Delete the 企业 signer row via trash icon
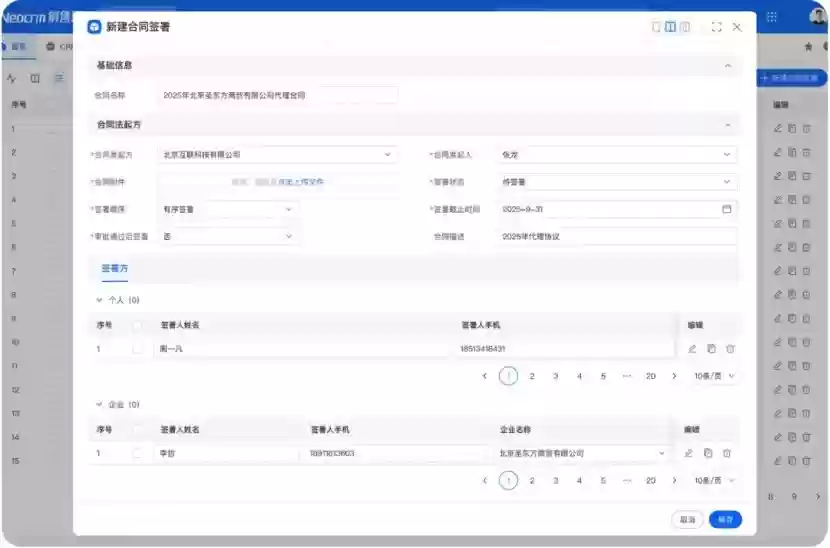Viewport: 830px width, 548px height. [x=727, y=453]
